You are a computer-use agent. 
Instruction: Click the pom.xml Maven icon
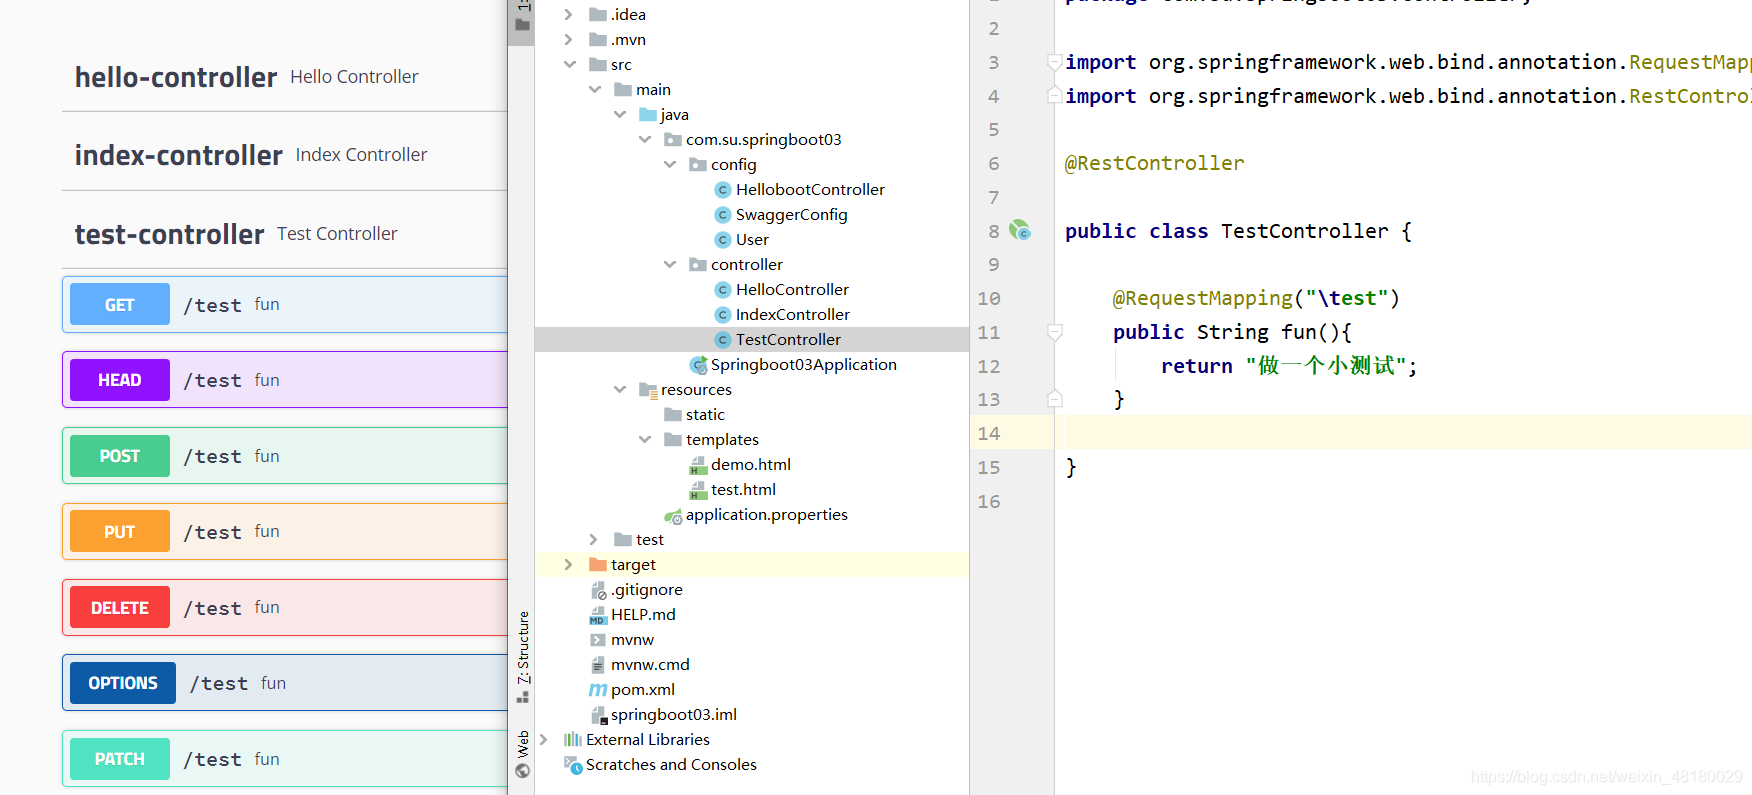pyautogui.click(x=598, y=690)
